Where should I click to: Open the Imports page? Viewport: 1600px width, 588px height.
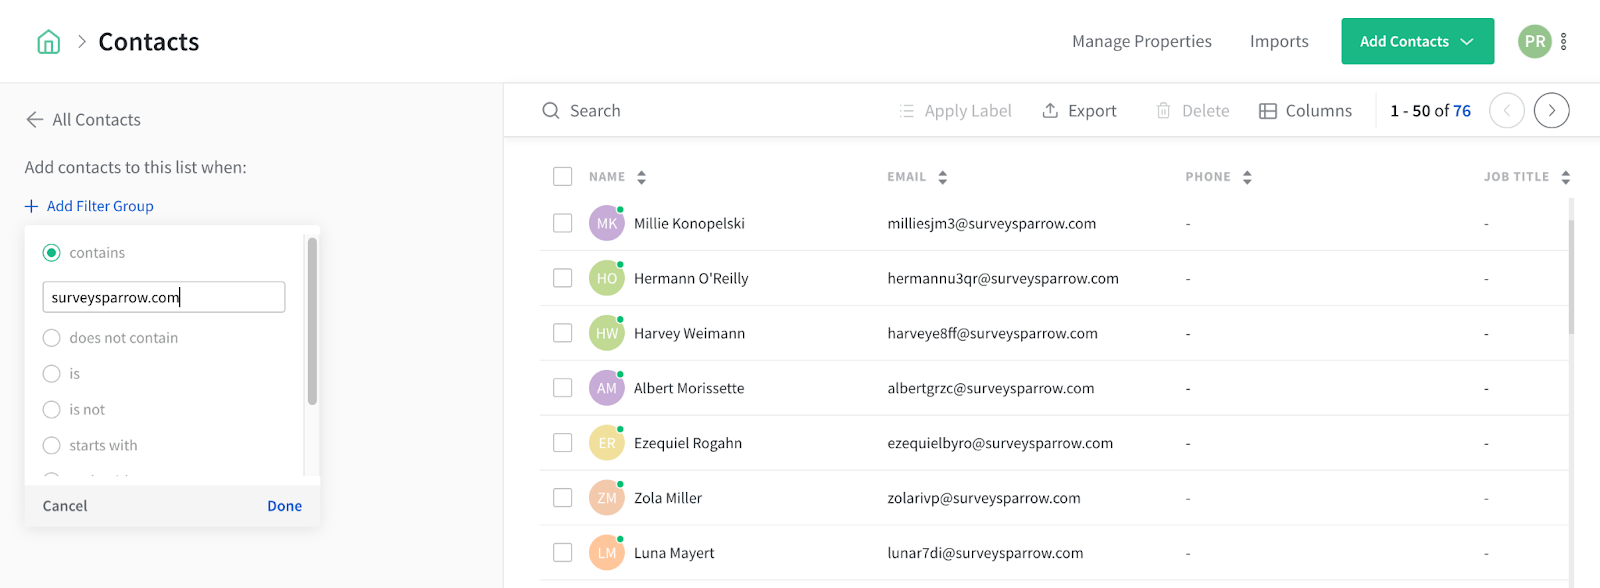coord(1279,41)
